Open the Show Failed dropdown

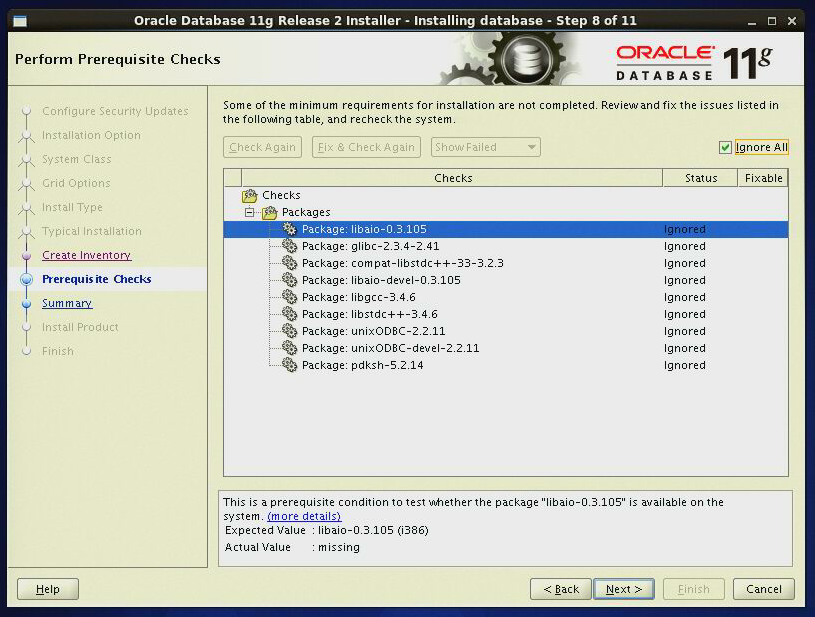tap(485, 147)
